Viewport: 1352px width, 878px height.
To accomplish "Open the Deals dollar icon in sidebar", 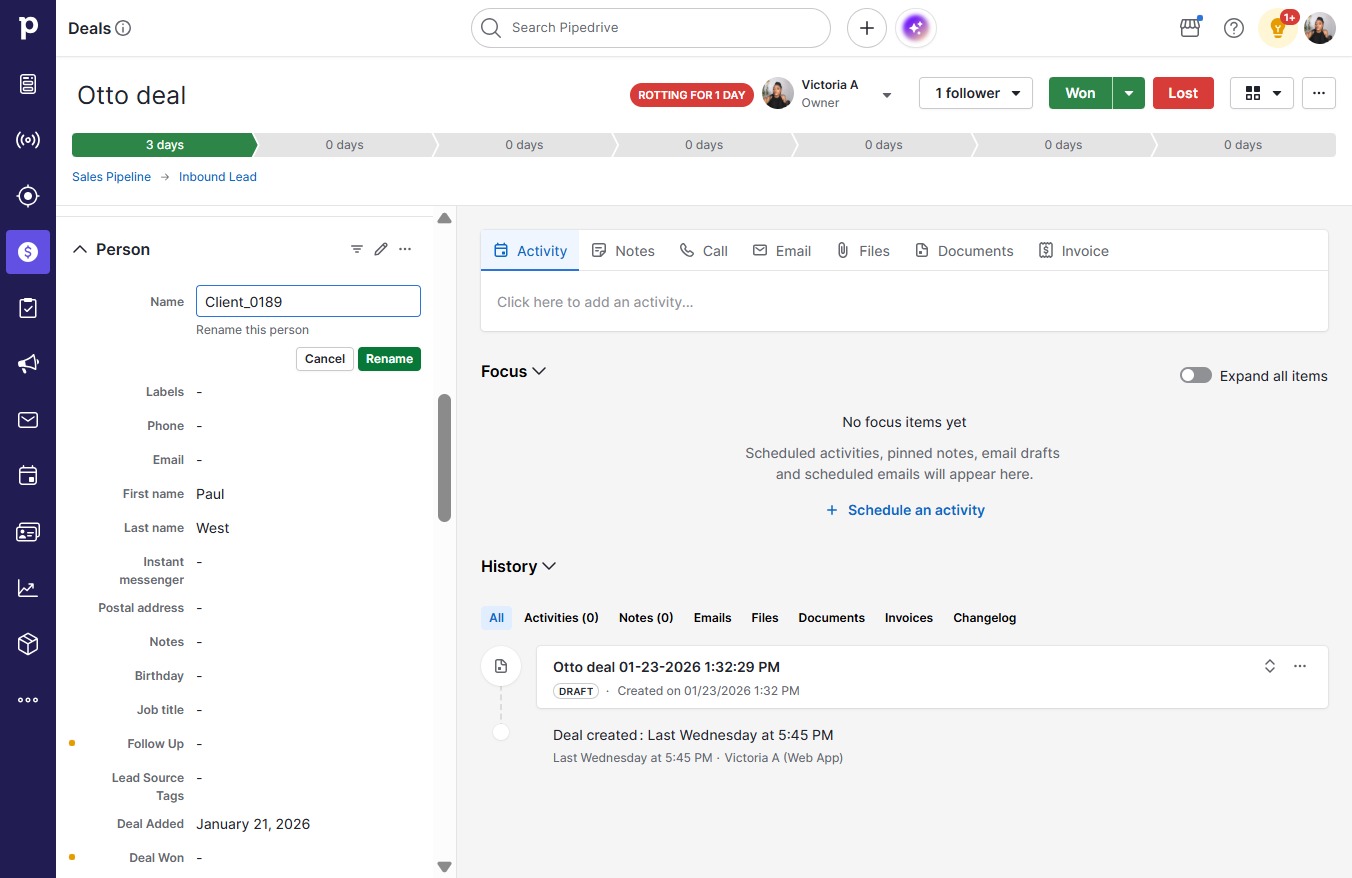I will [x=28, y=252].
